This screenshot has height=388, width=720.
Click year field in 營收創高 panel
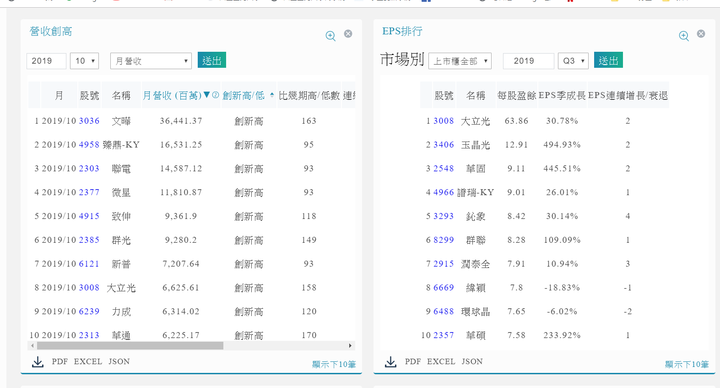point(46,61)
